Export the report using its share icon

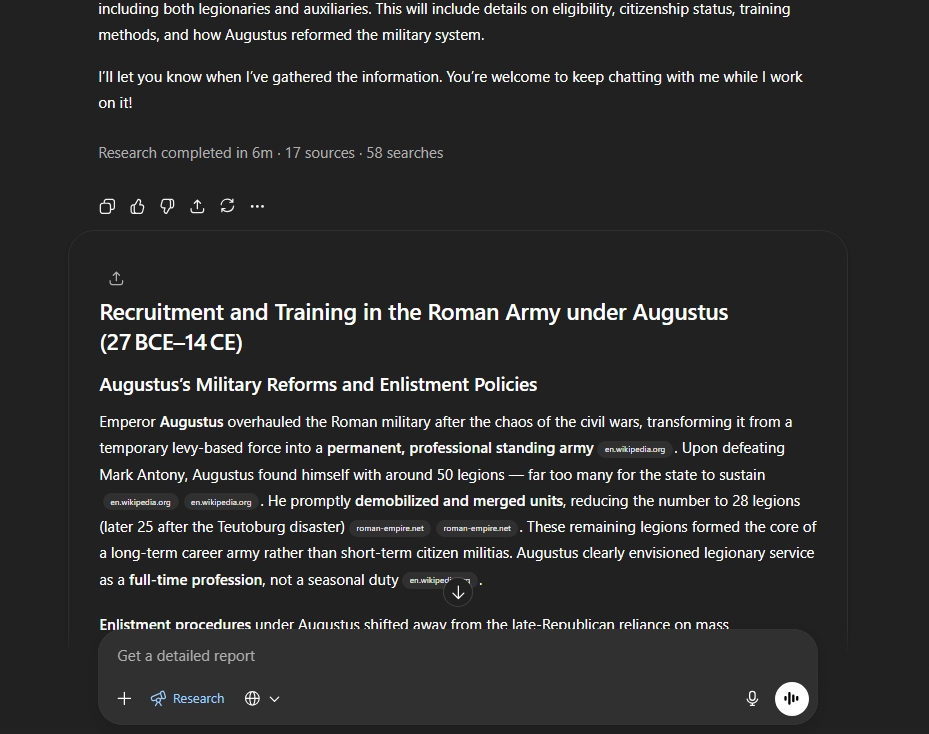pos(116,278)
